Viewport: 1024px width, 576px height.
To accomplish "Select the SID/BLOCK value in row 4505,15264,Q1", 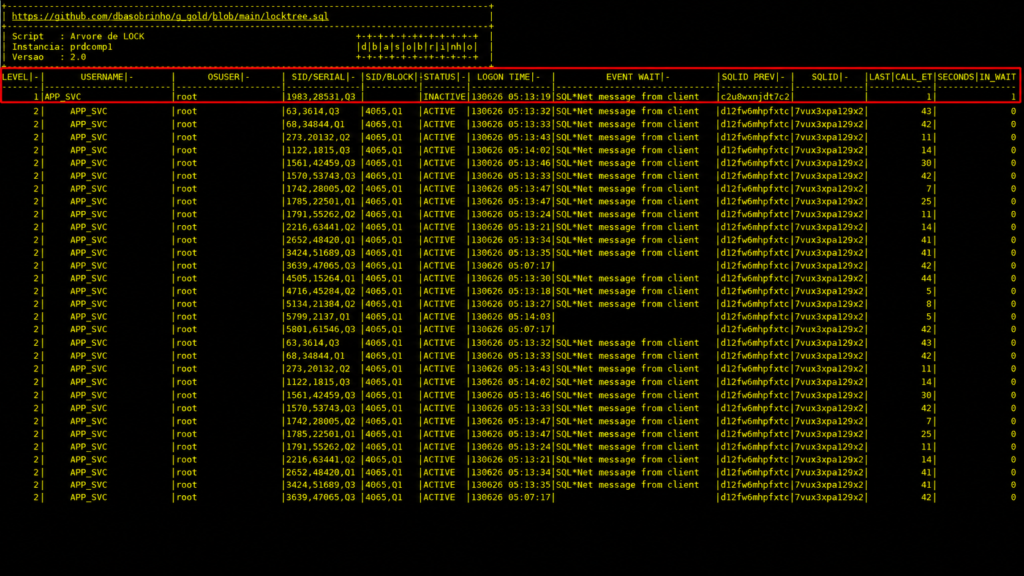I will click(384, 278).
